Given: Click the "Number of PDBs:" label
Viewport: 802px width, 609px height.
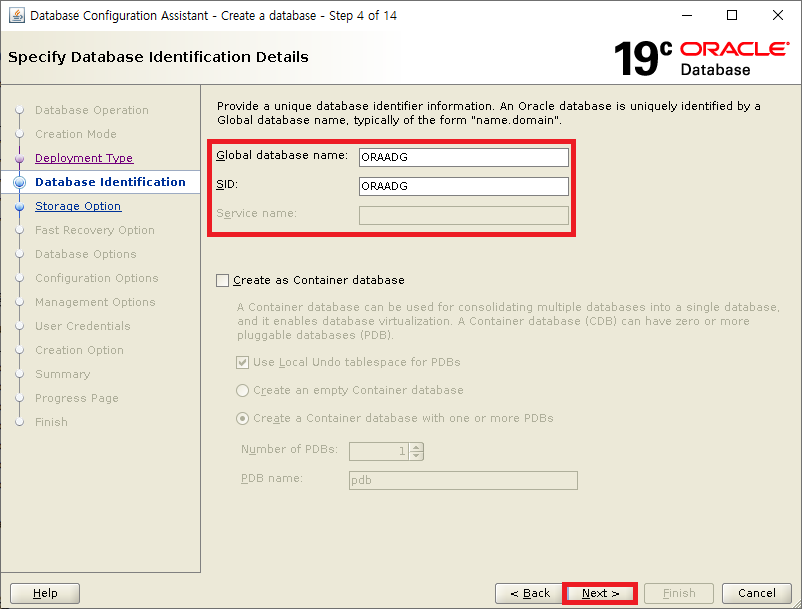Looking at the screenshot, I should 289,449.
